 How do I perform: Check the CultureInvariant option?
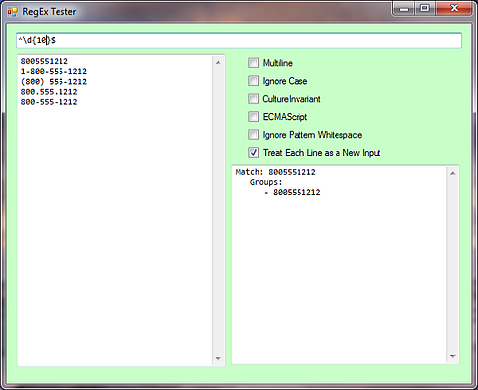(253, 99)
